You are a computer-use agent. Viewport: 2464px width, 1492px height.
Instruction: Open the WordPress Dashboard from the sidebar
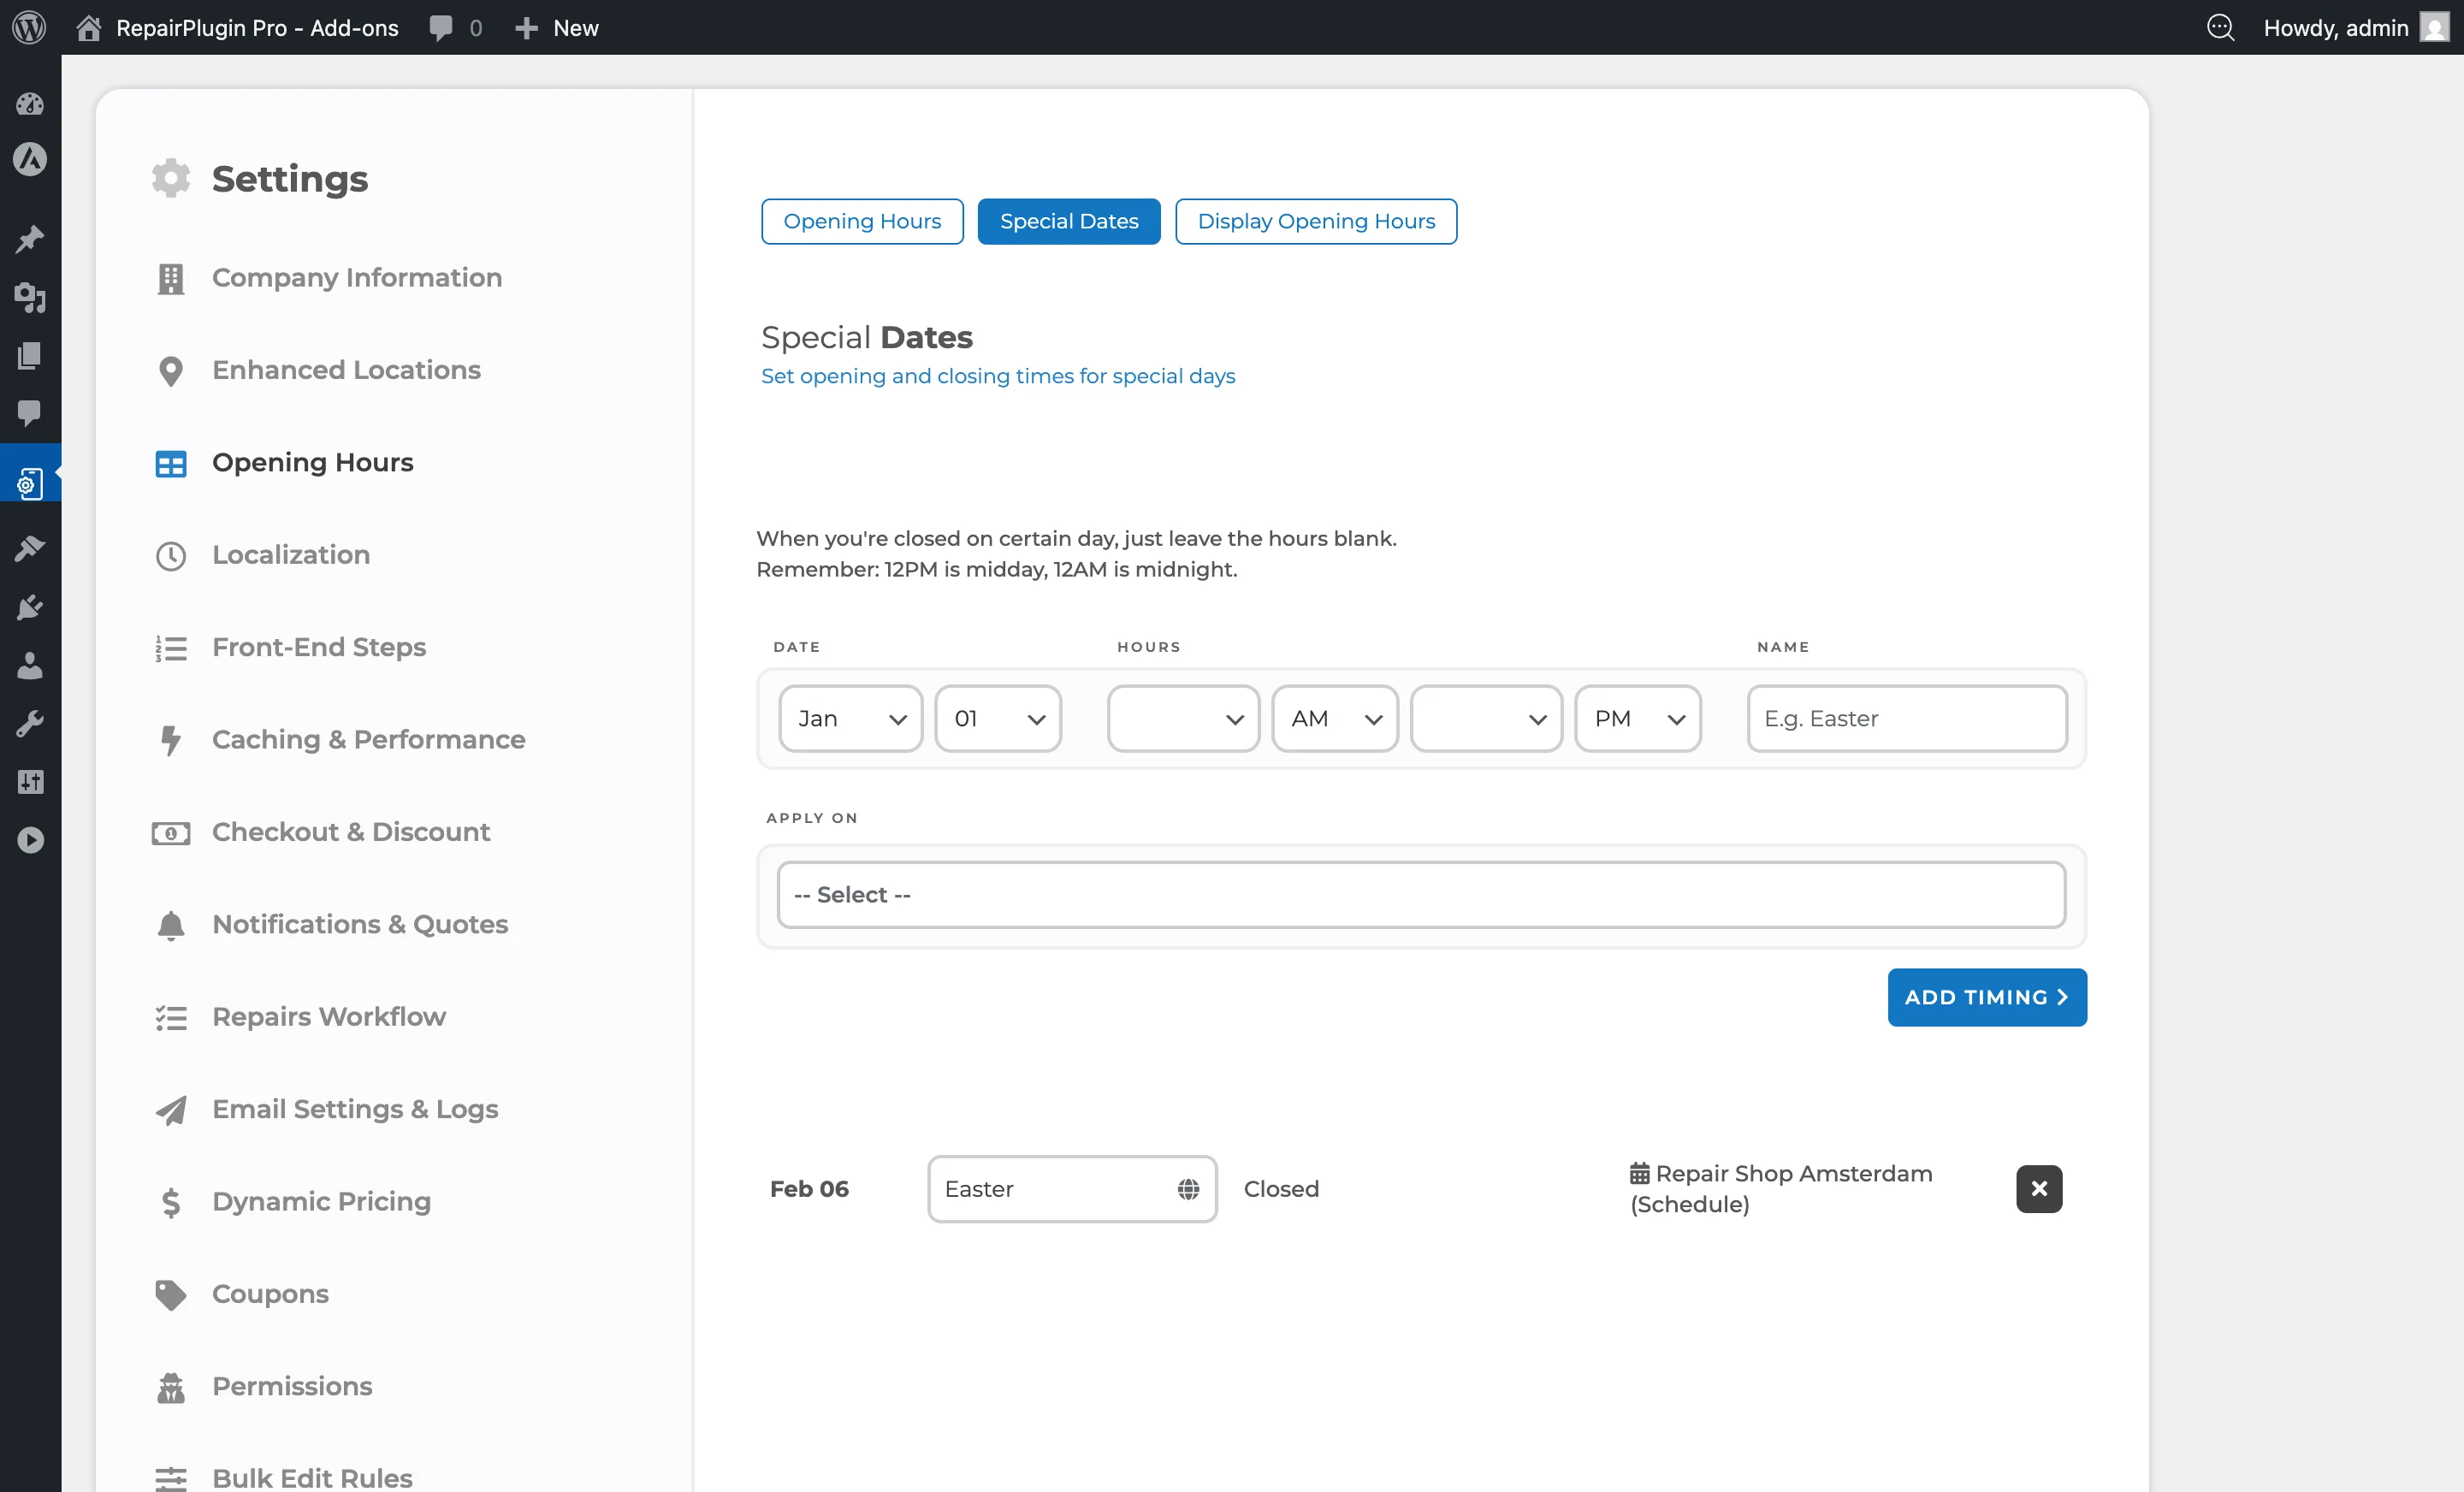coord(30,104)
